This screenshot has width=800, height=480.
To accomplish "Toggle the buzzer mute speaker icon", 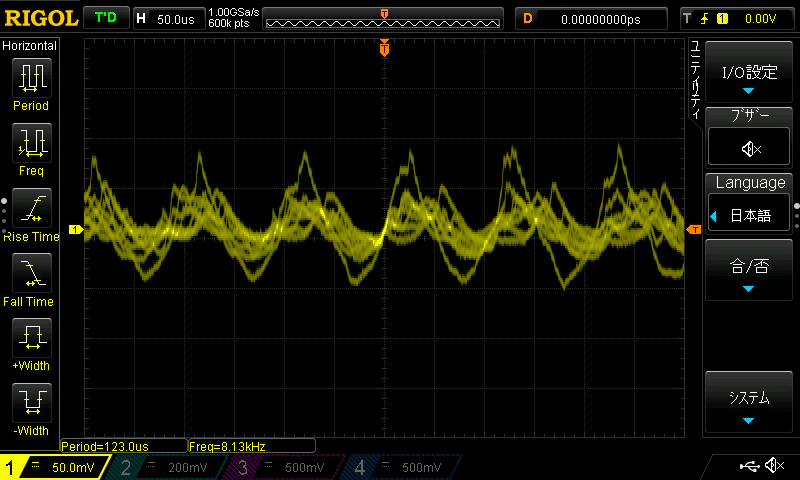I will 749,148.
